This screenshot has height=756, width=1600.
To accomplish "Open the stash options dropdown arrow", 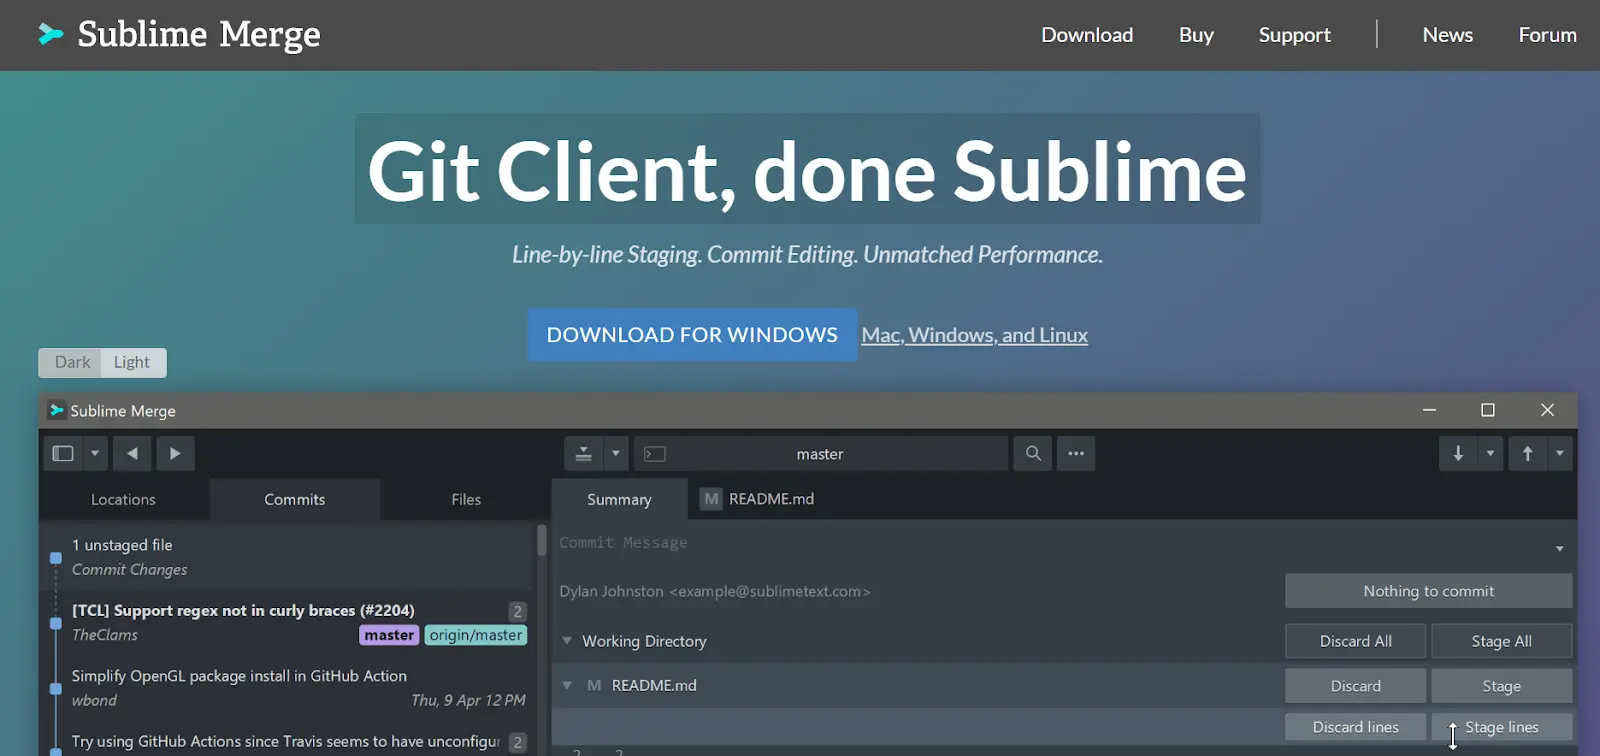I will (x=616, y=453).
